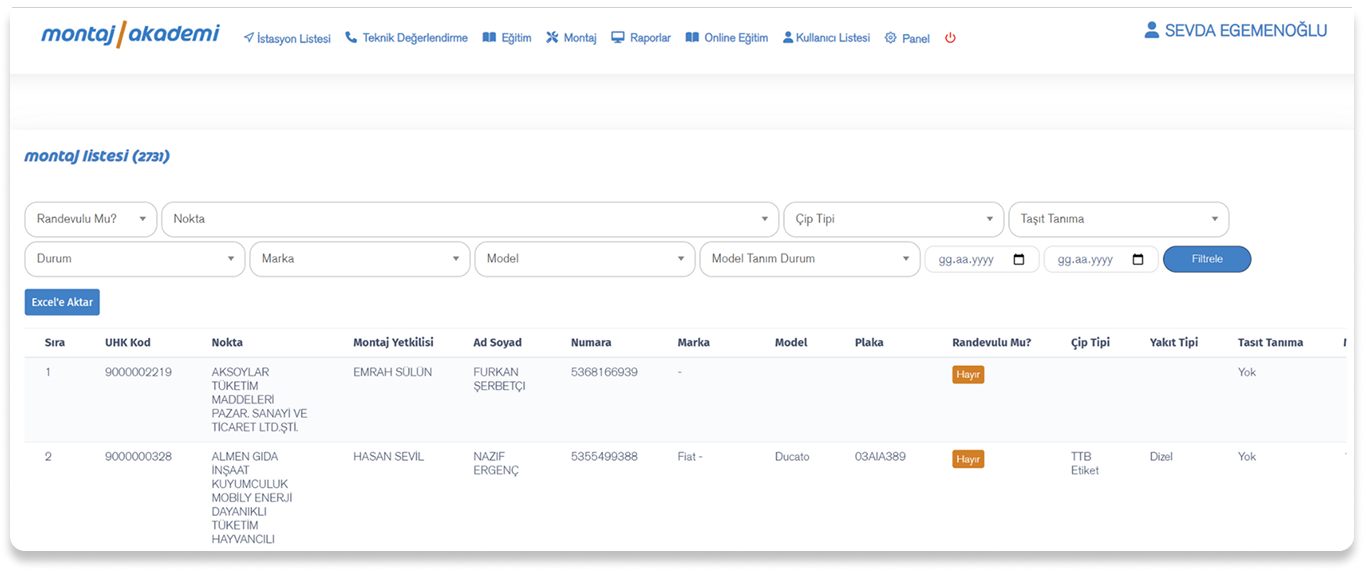This screenshot has height=571, width=1364.
Task: Select the Durum dropdown filter
Action: point(134,259)
